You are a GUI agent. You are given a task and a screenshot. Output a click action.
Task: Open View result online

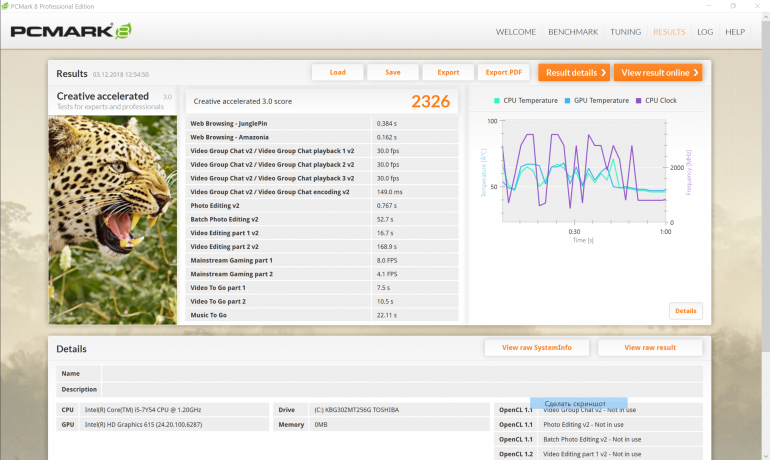pyautogui.click(x=657, y=72)
